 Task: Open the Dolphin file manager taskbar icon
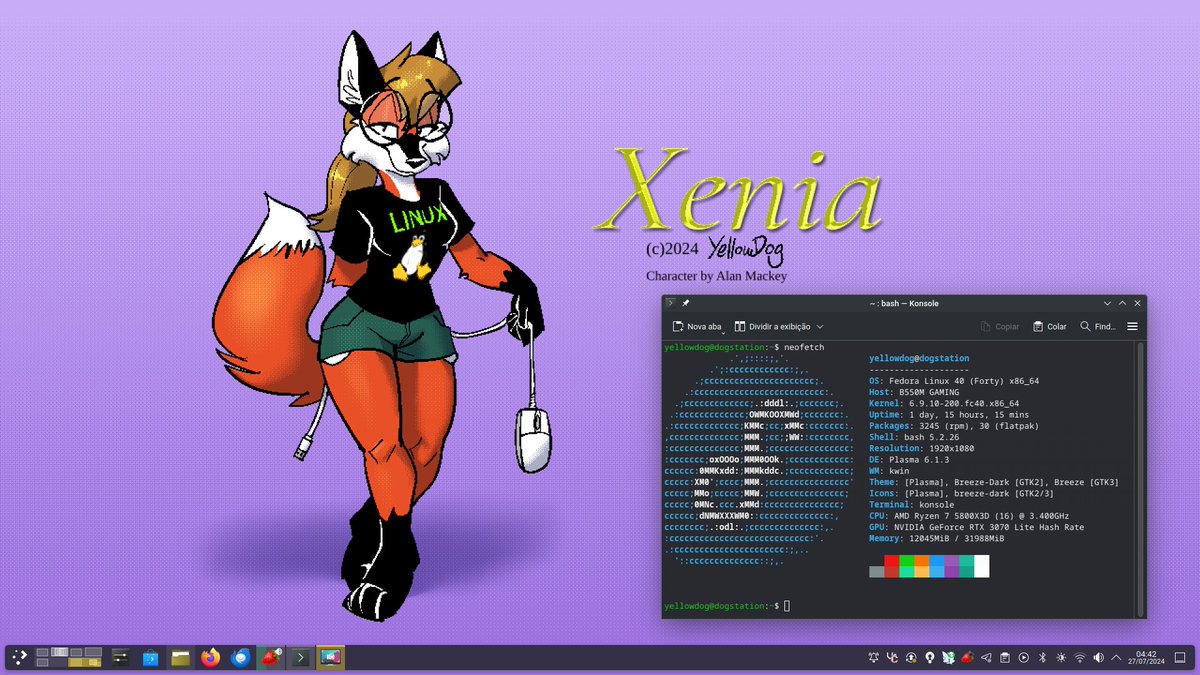180,657
